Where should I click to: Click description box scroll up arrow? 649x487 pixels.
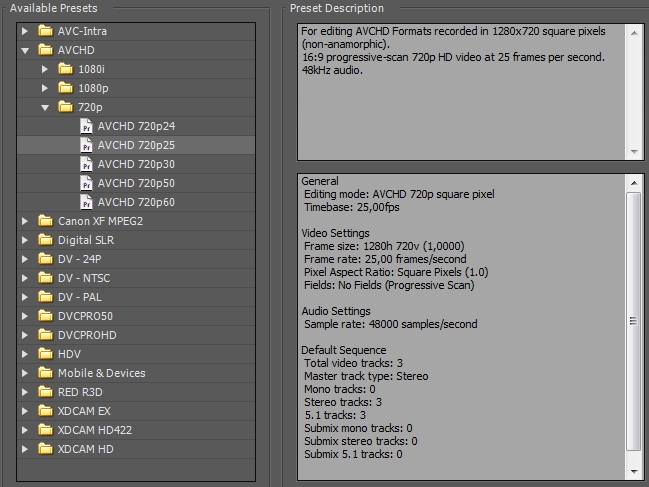[634, 33]
